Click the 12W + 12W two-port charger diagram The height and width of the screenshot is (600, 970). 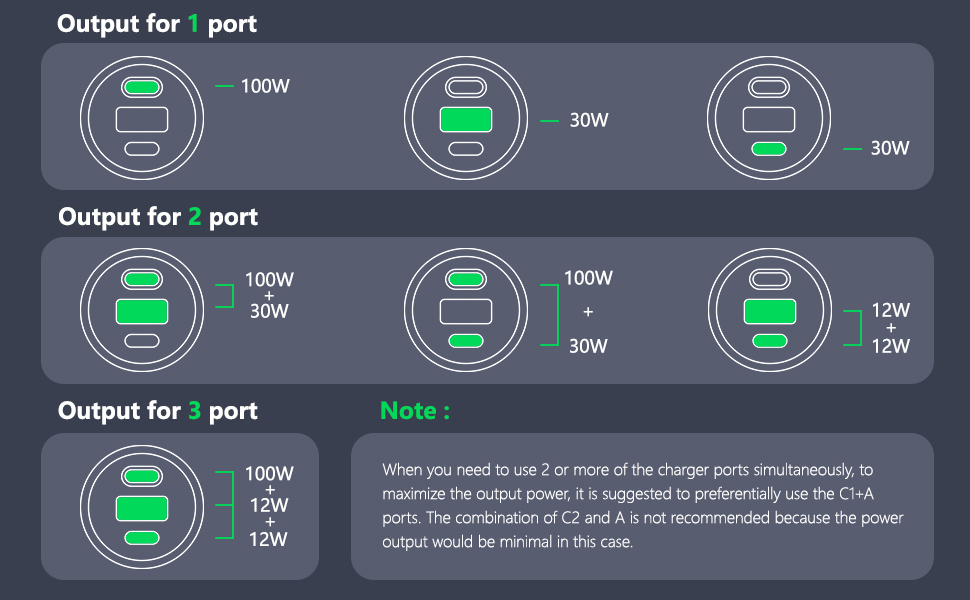click(x=770, y=310)
